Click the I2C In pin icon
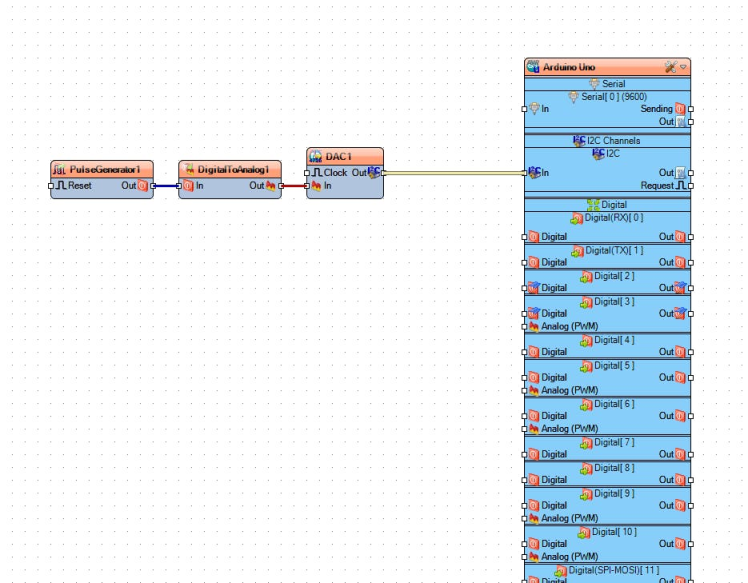The image size is (748, 583). [x=534, y=172]
